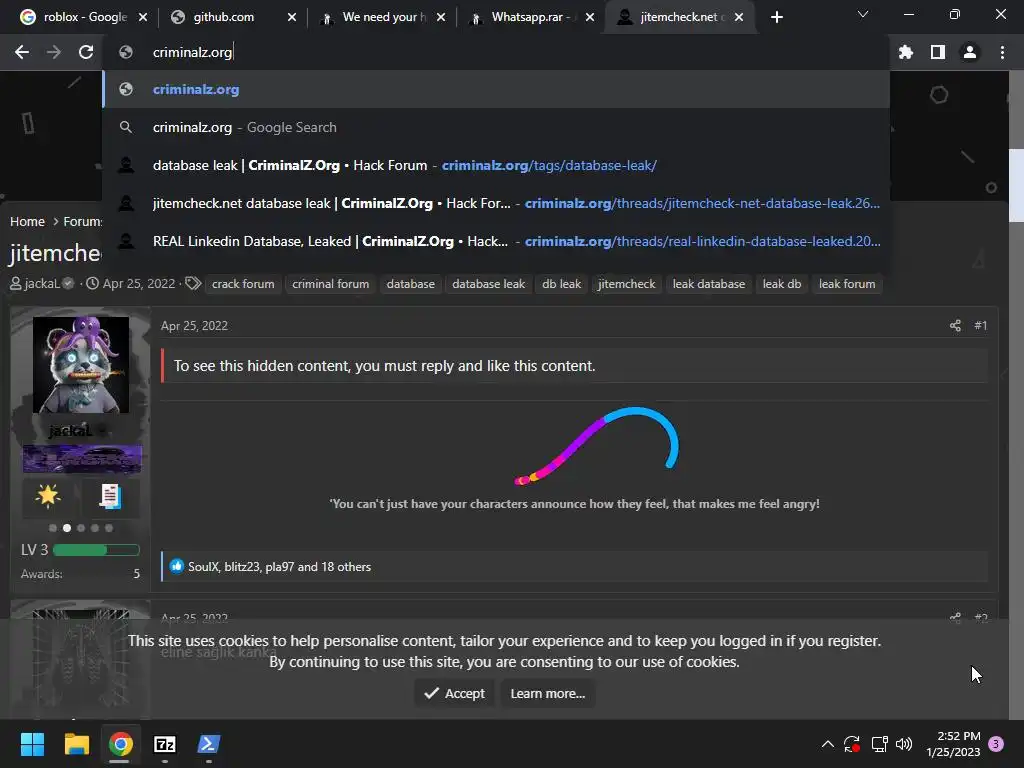Toggle the browser side panel icon

click(x=938, y=52)
